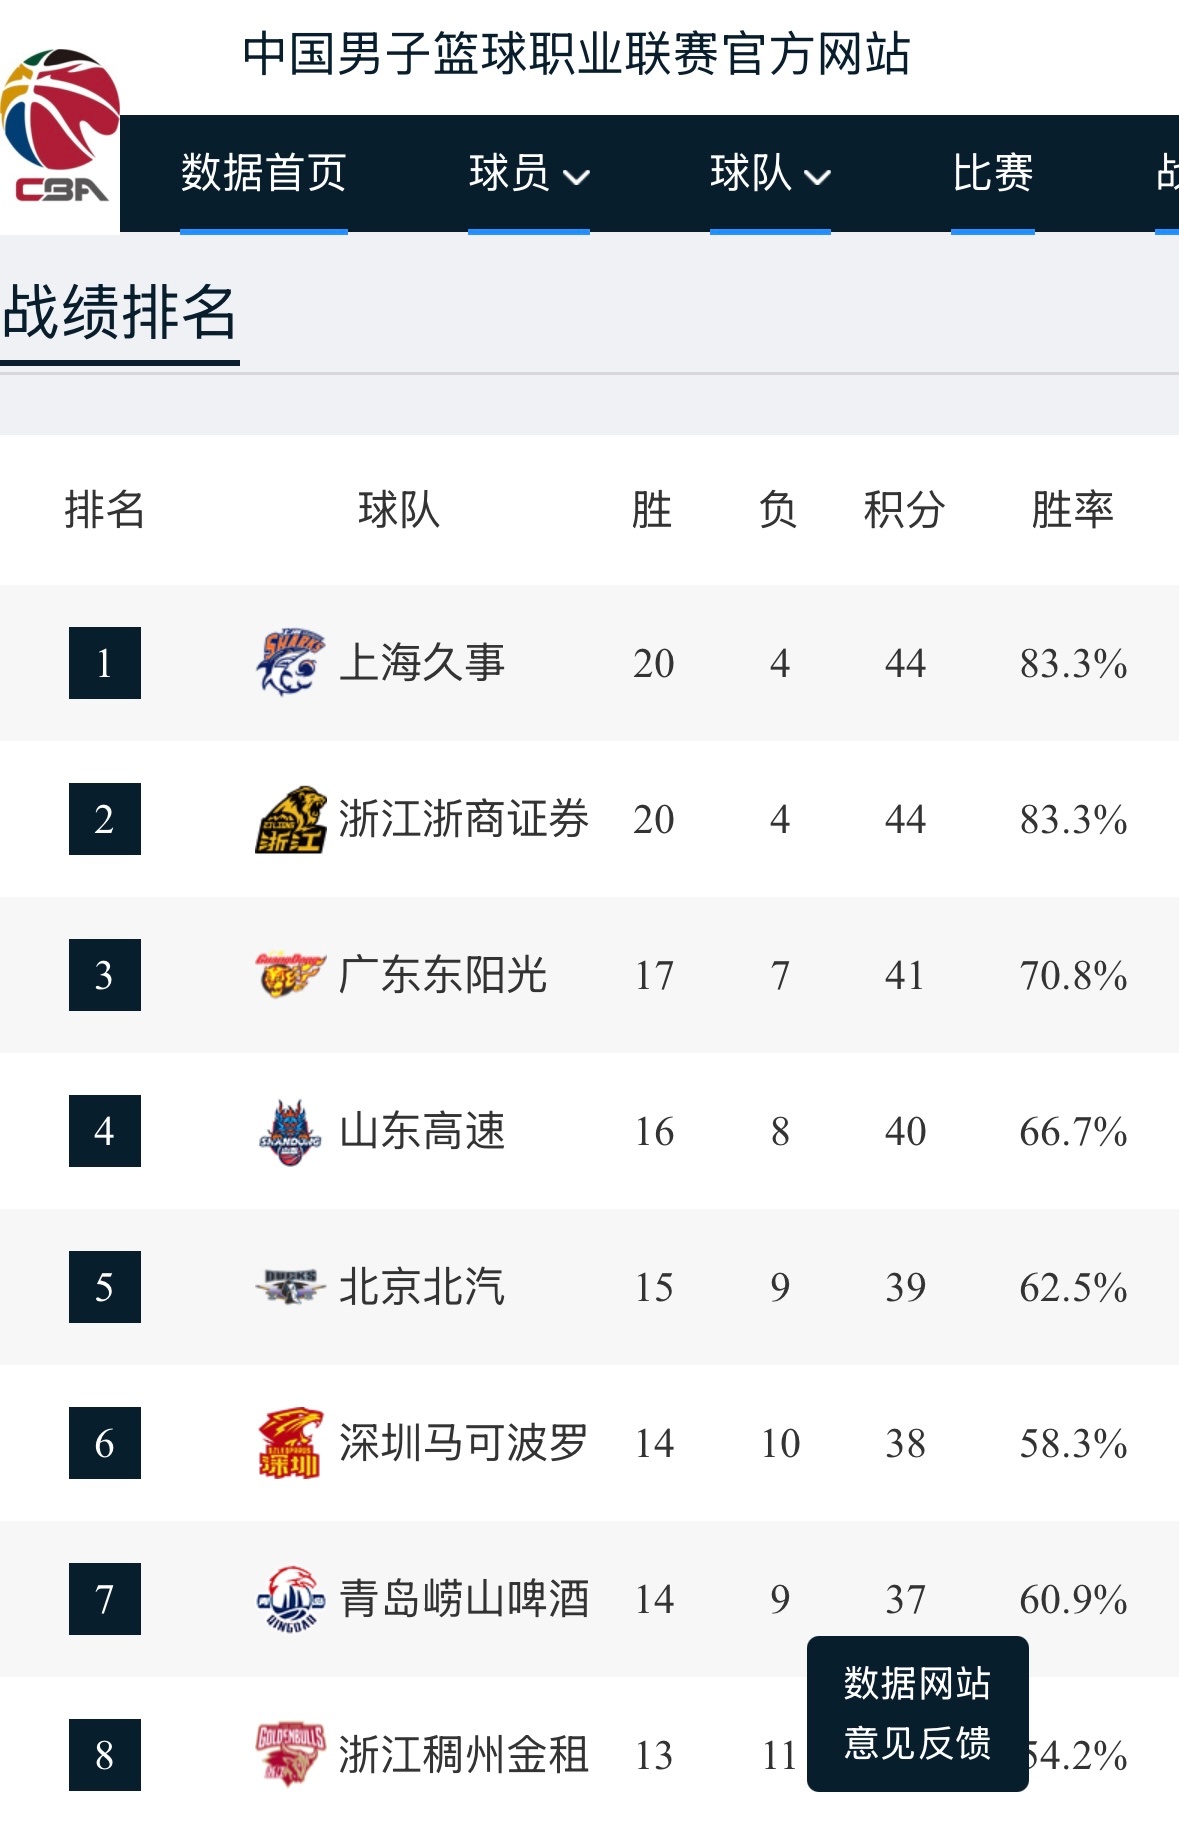Click the Beijing Ducks logo
The image size is (1179, 1833).
pos(289,1286)
